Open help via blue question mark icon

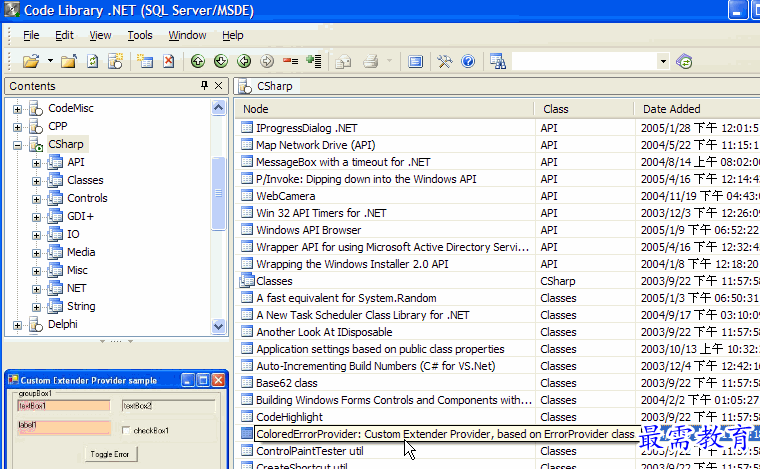[468, 62]
